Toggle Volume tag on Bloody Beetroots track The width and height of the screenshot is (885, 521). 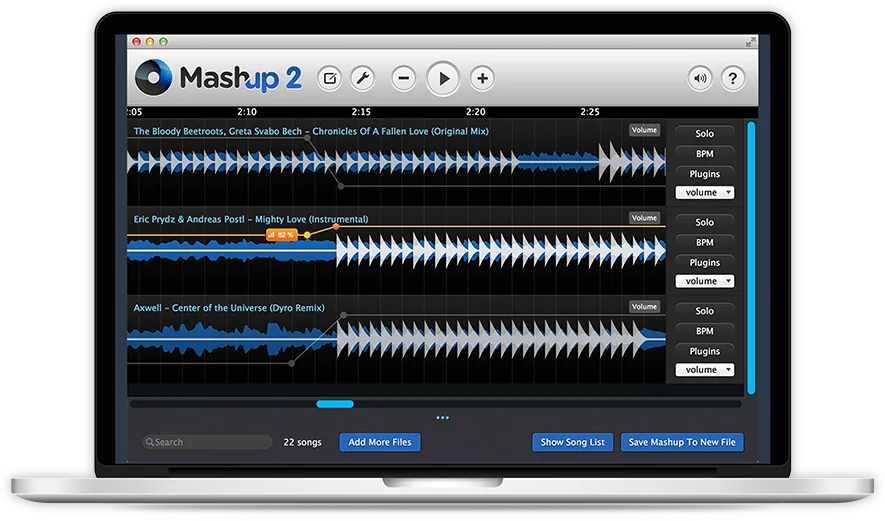645,130
